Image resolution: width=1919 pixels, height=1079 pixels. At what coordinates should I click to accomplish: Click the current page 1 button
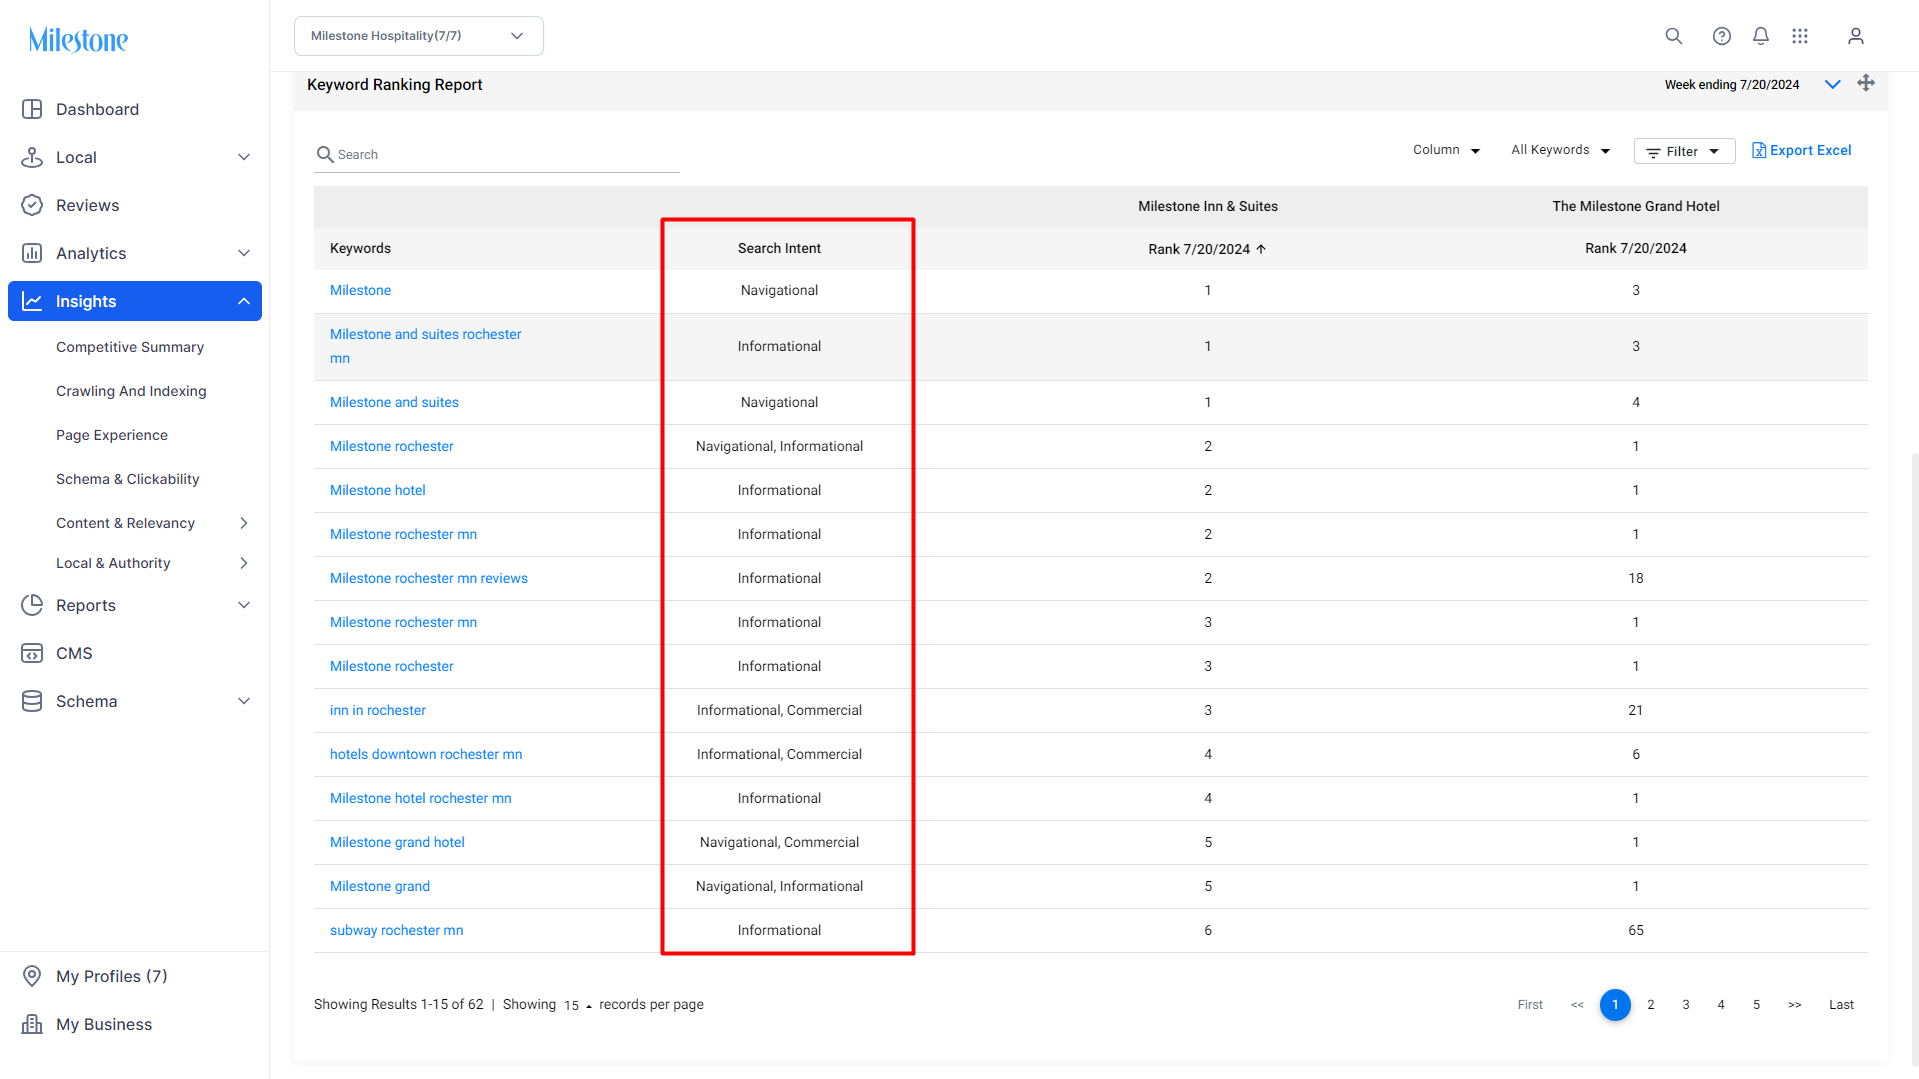(x=1615, y=1005)
